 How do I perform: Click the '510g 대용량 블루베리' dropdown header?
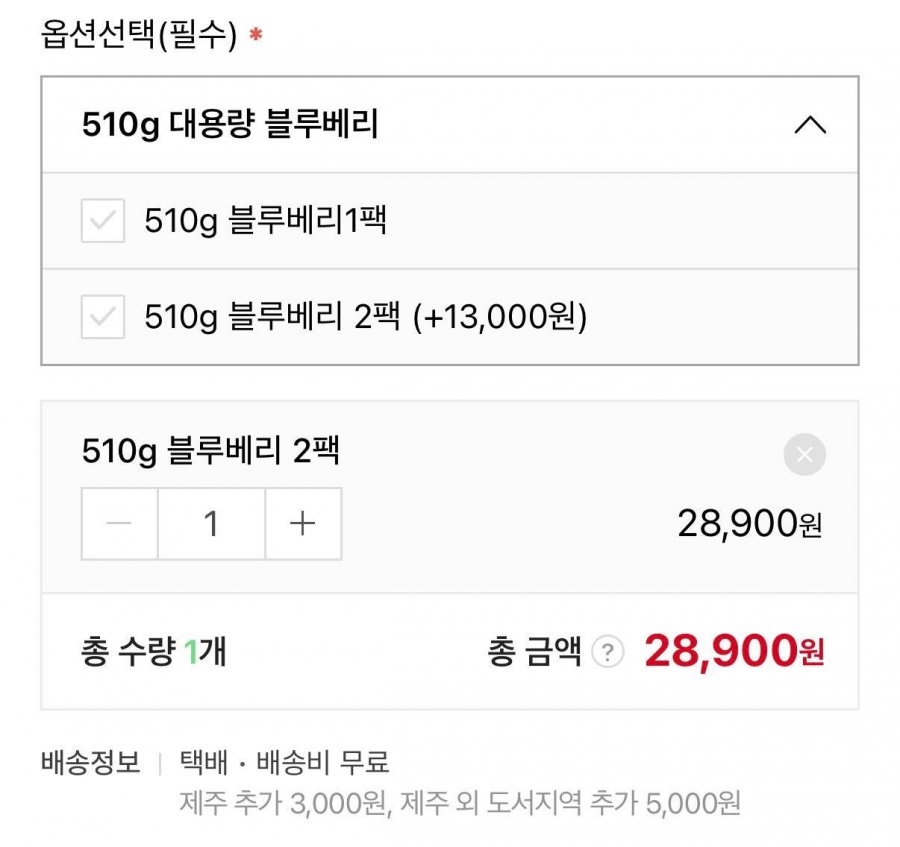[x=230, y=126]
